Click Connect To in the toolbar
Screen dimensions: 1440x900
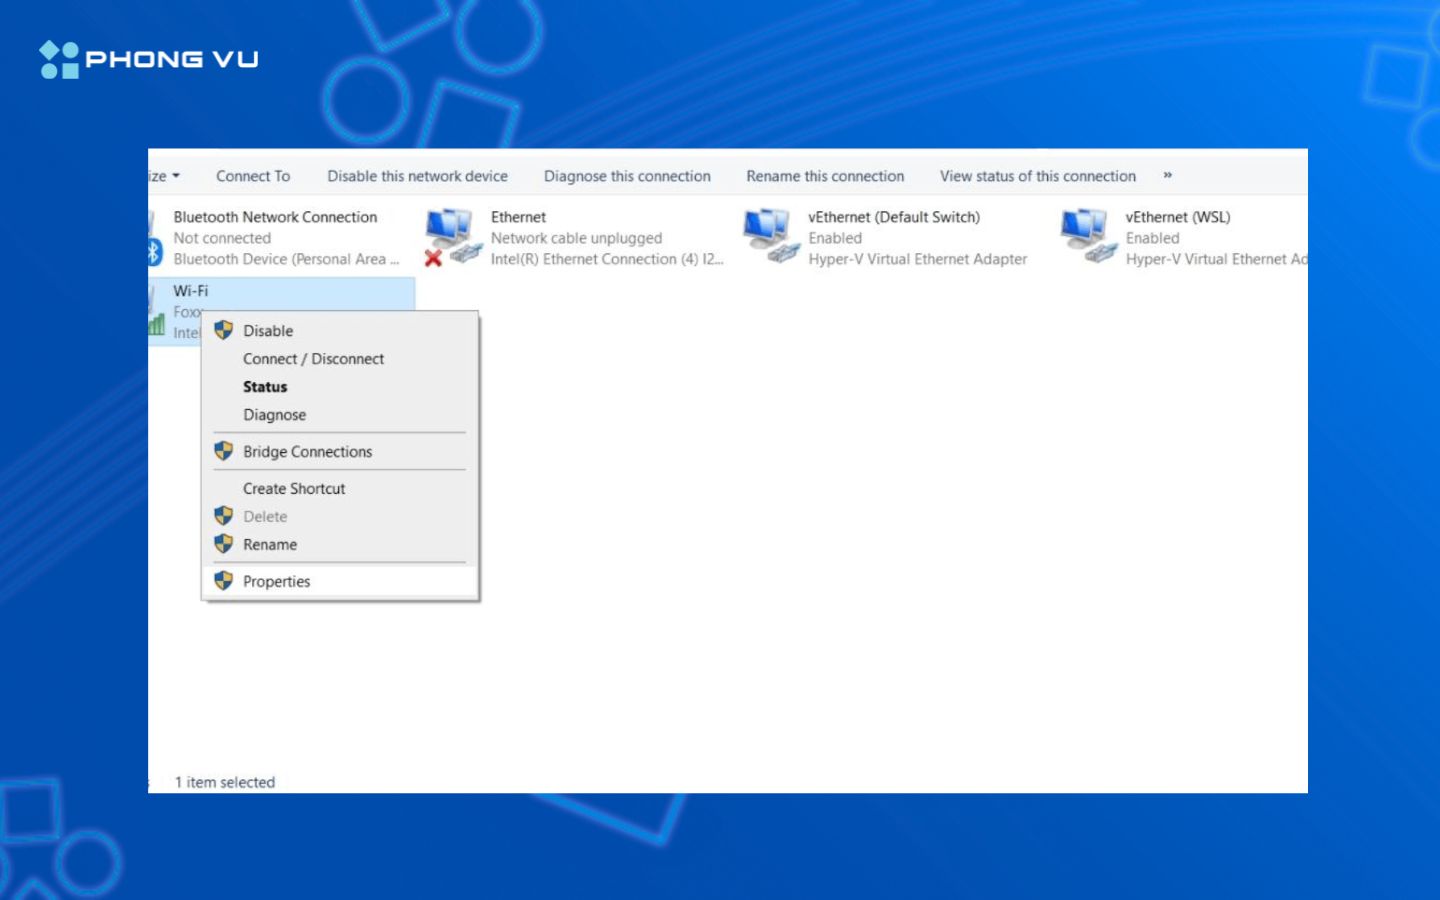[253, 176]
